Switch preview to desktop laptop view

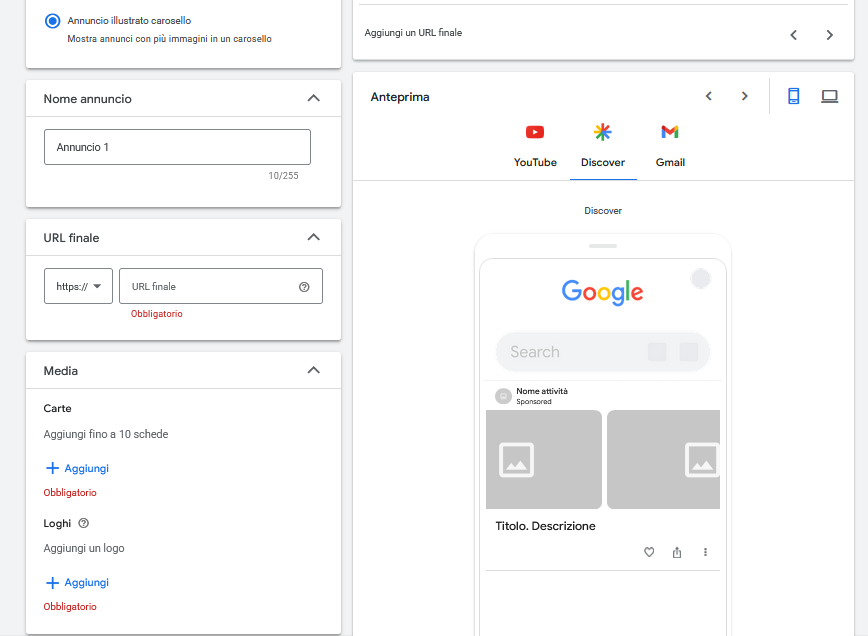coord(829,96)
